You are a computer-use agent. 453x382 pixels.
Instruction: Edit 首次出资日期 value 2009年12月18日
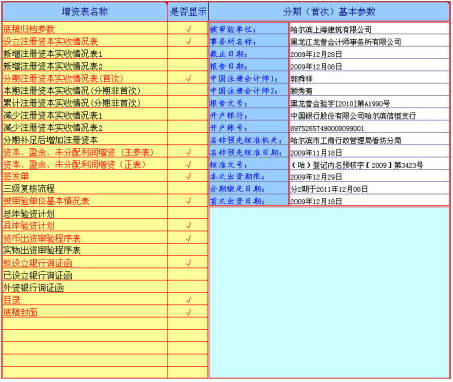click(369, 201)
